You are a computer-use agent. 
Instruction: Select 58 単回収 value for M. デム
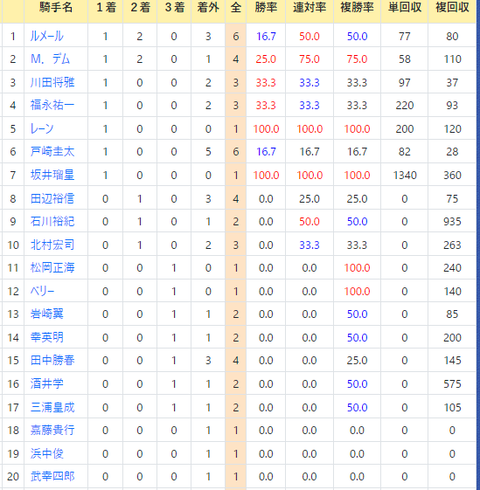coord(405,59)
